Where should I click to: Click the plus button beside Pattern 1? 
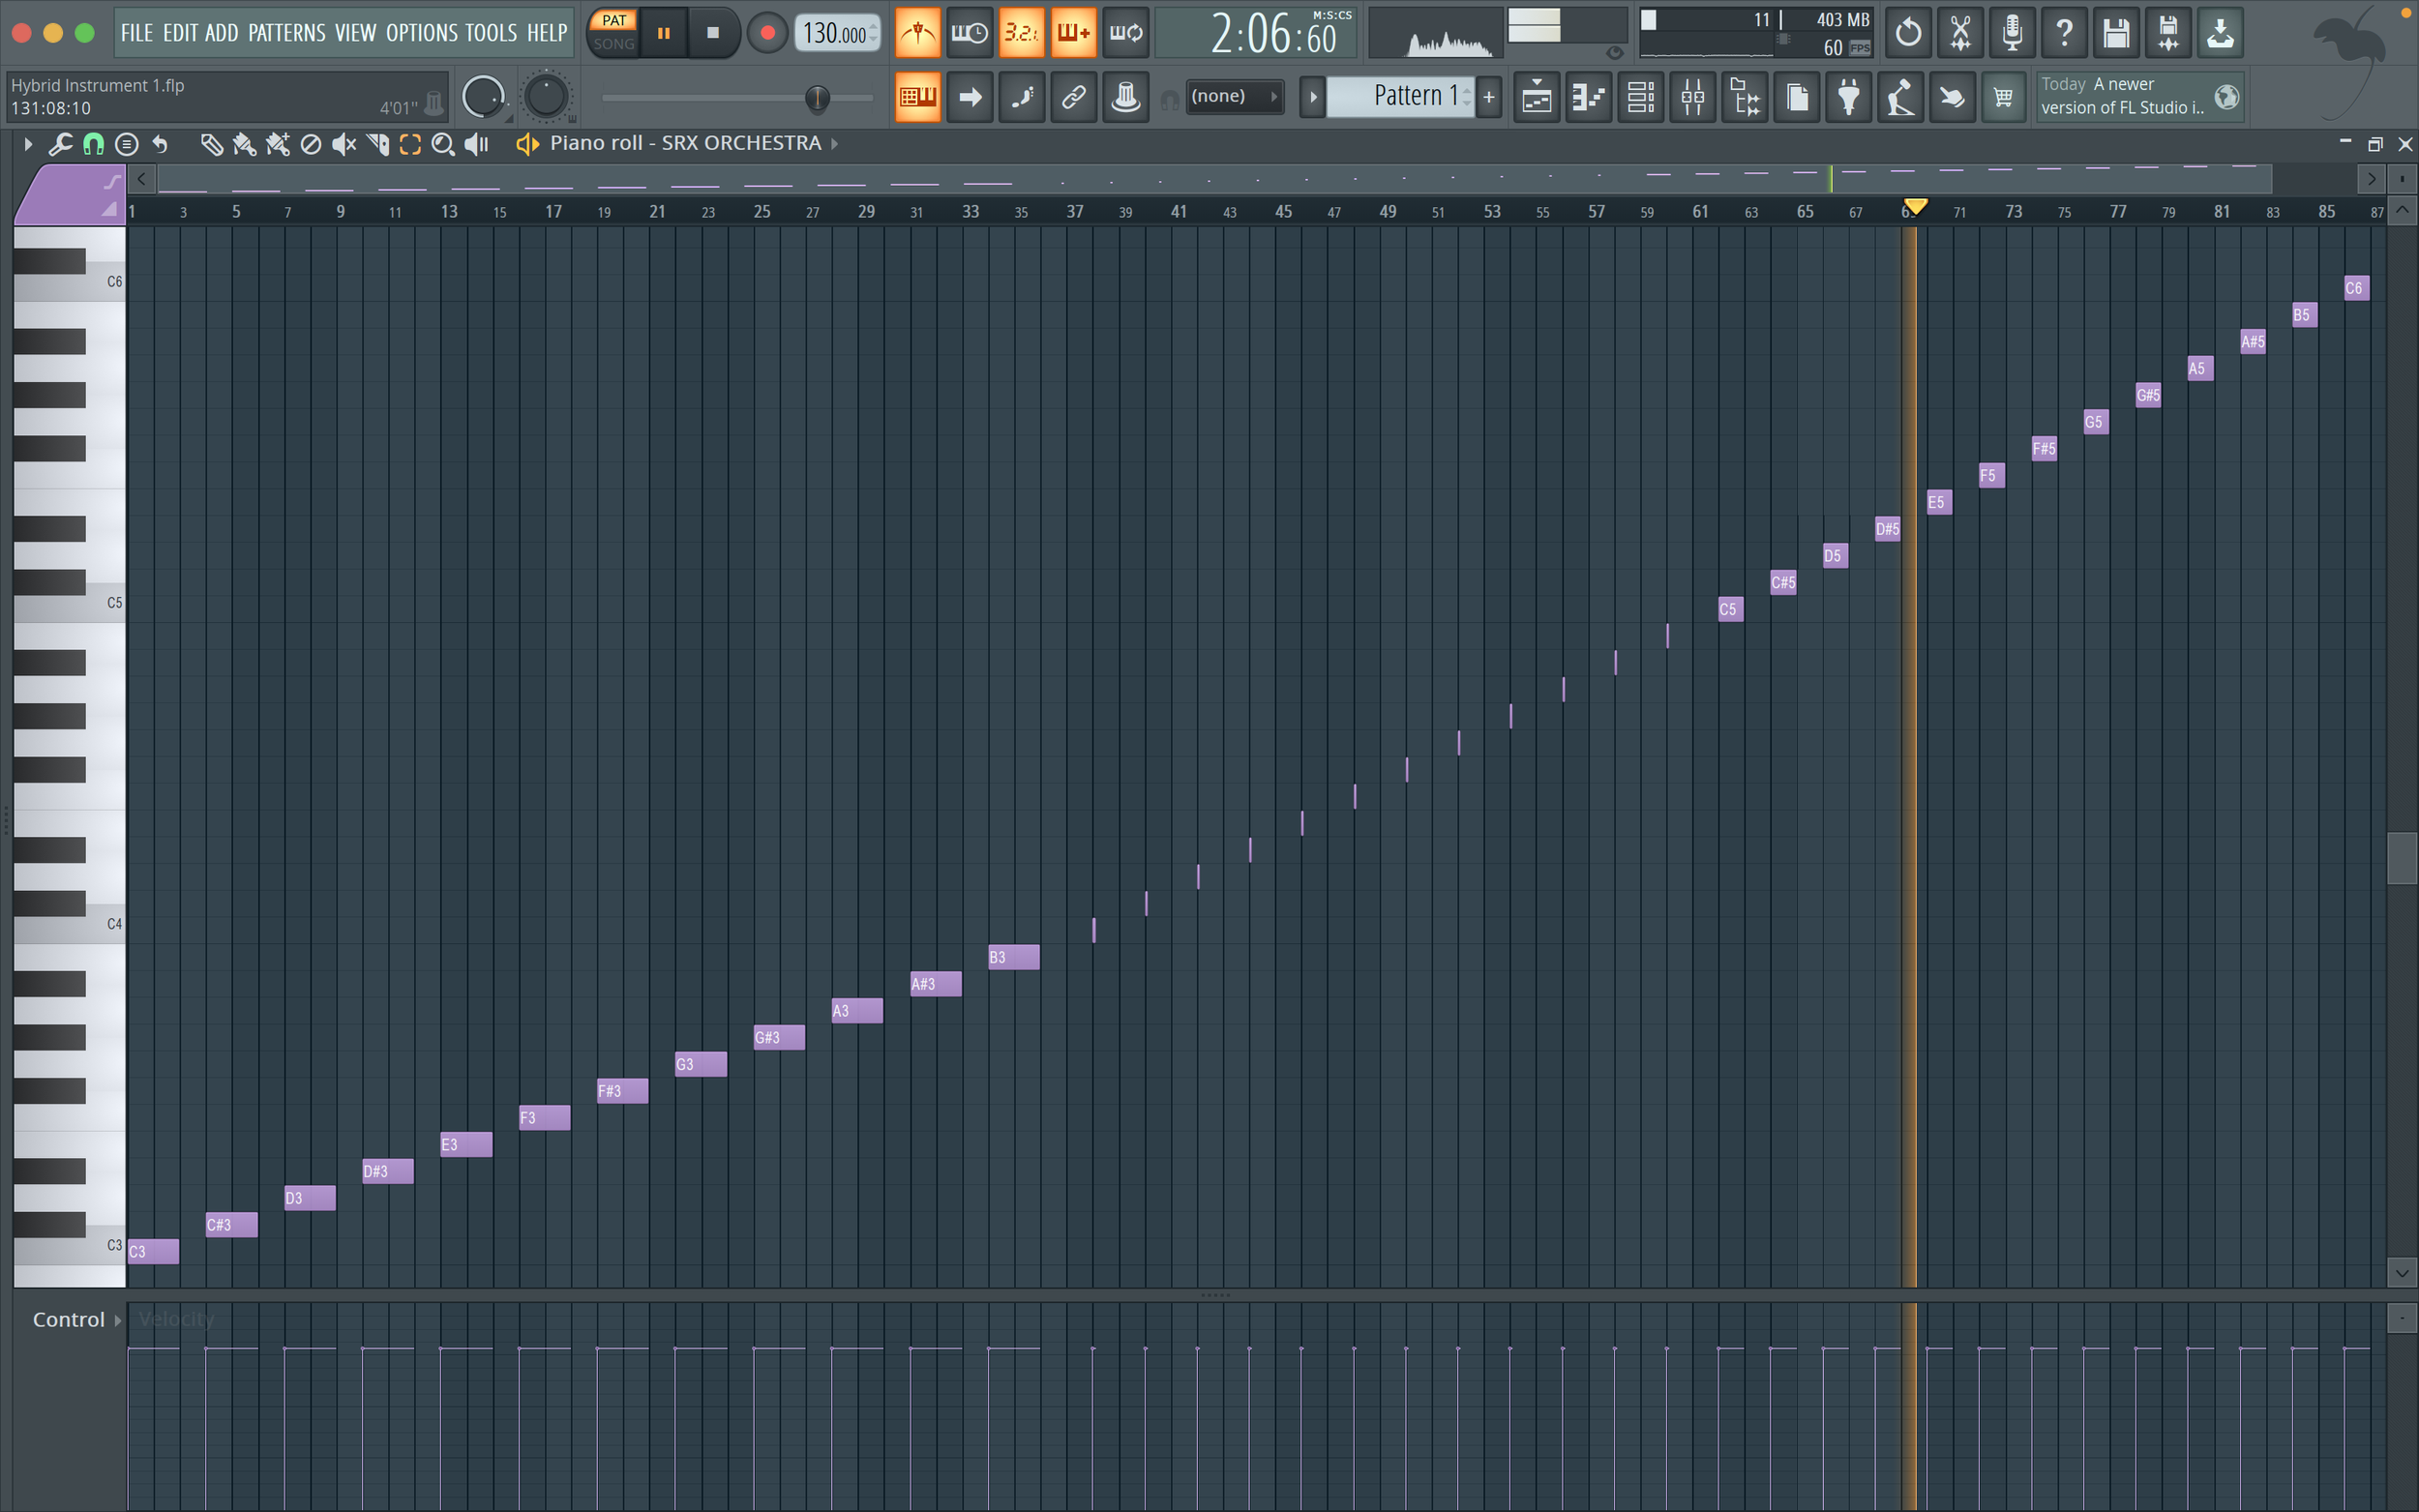(1488, 97)
